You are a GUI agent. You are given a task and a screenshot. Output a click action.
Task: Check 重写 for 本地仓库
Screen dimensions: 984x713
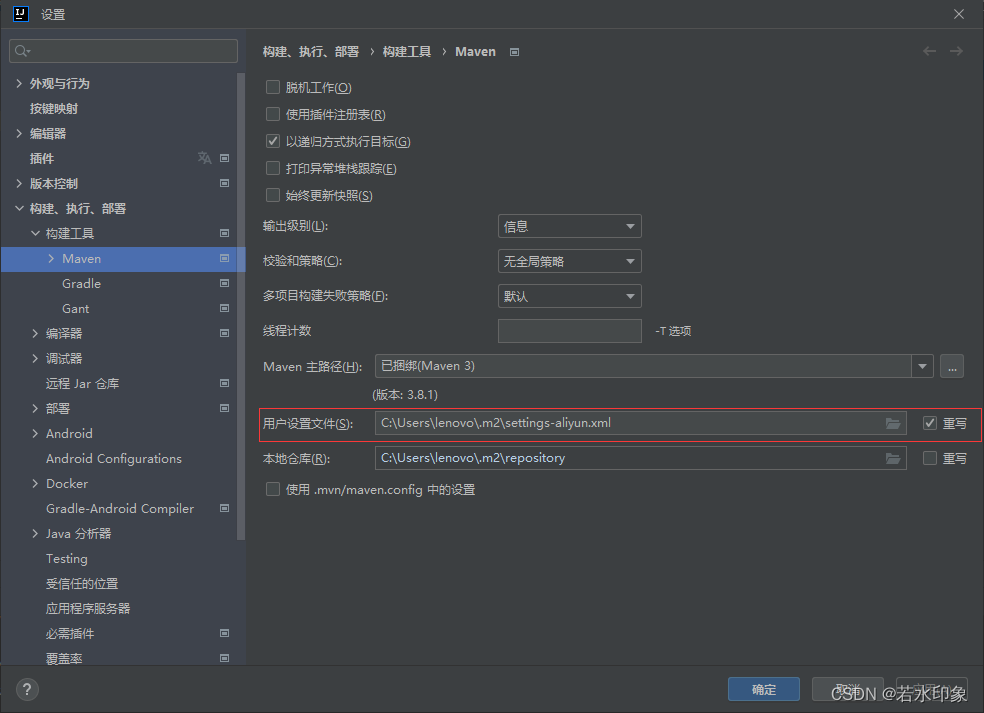tap(930, 458)
